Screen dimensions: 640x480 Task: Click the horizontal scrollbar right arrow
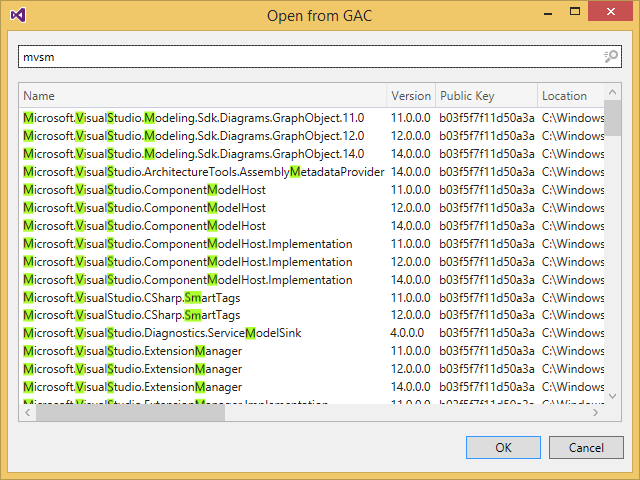click(x=596, y=413)
